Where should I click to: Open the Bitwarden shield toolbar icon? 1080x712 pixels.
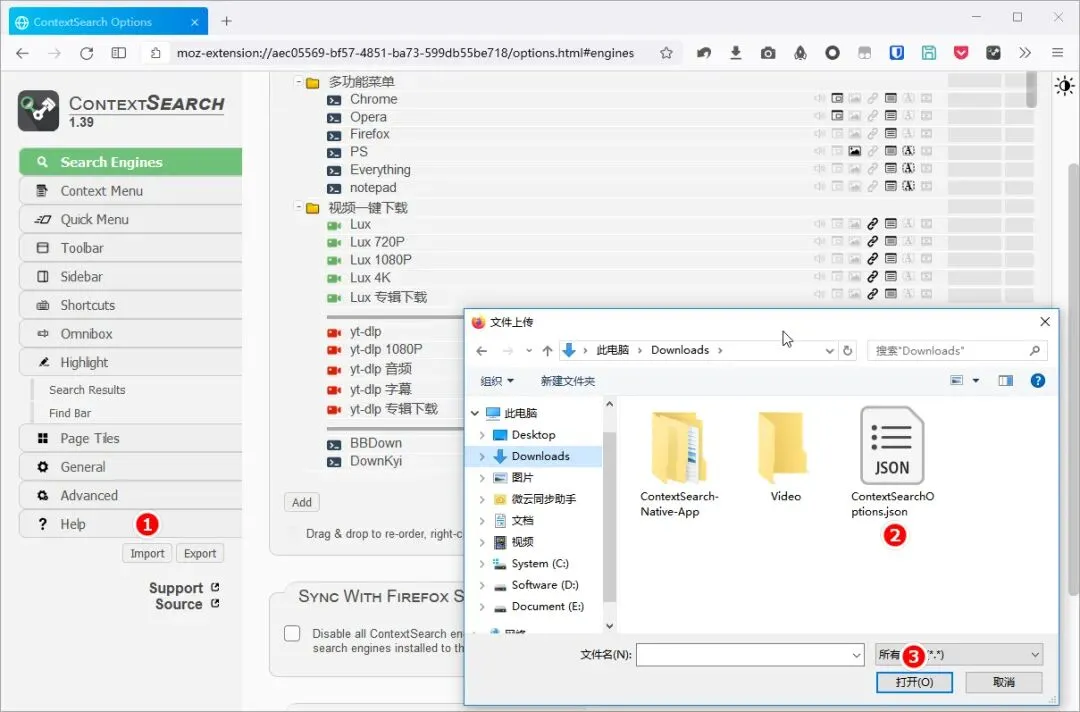[896, 53]
